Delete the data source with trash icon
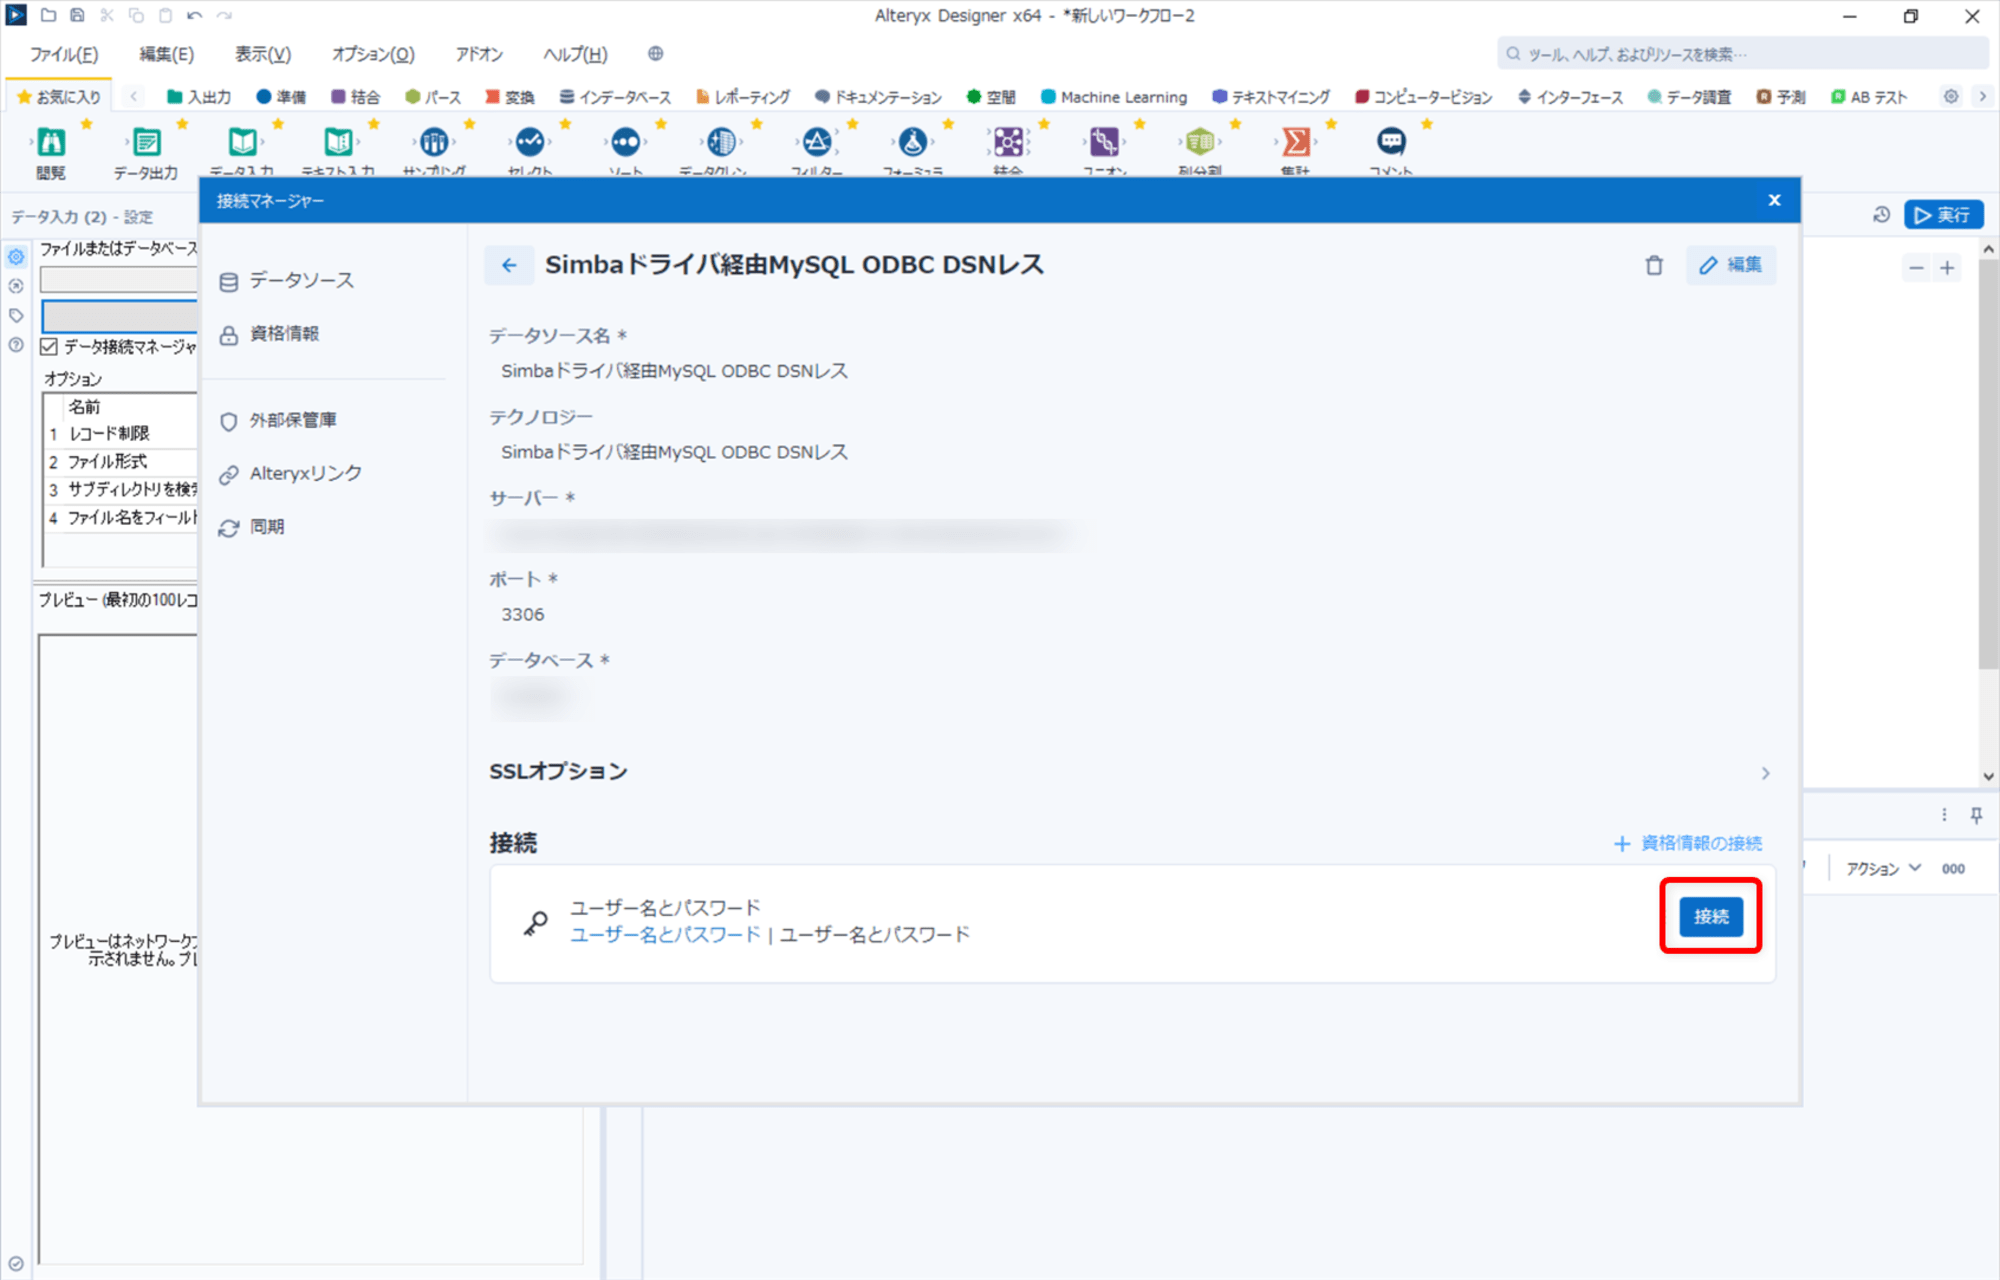This screenshot has height=1280, width=2000. tap(1654, 265)
